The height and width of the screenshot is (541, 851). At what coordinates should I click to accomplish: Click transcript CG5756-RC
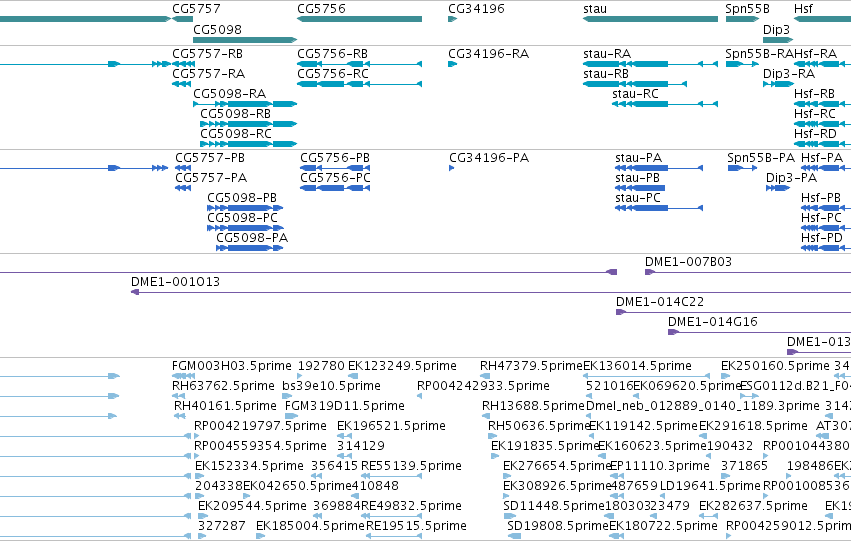pos(333,73)
